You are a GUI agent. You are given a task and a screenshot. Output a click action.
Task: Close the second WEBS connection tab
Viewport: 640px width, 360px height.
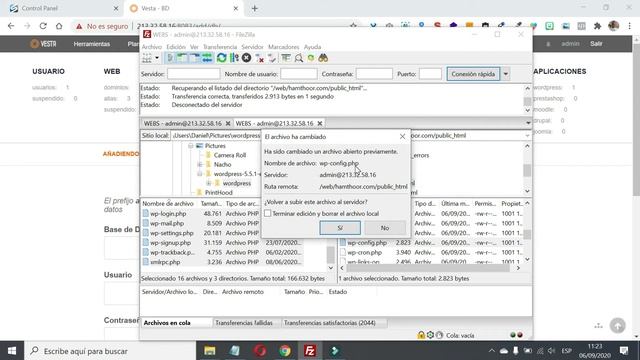point(320,123)
